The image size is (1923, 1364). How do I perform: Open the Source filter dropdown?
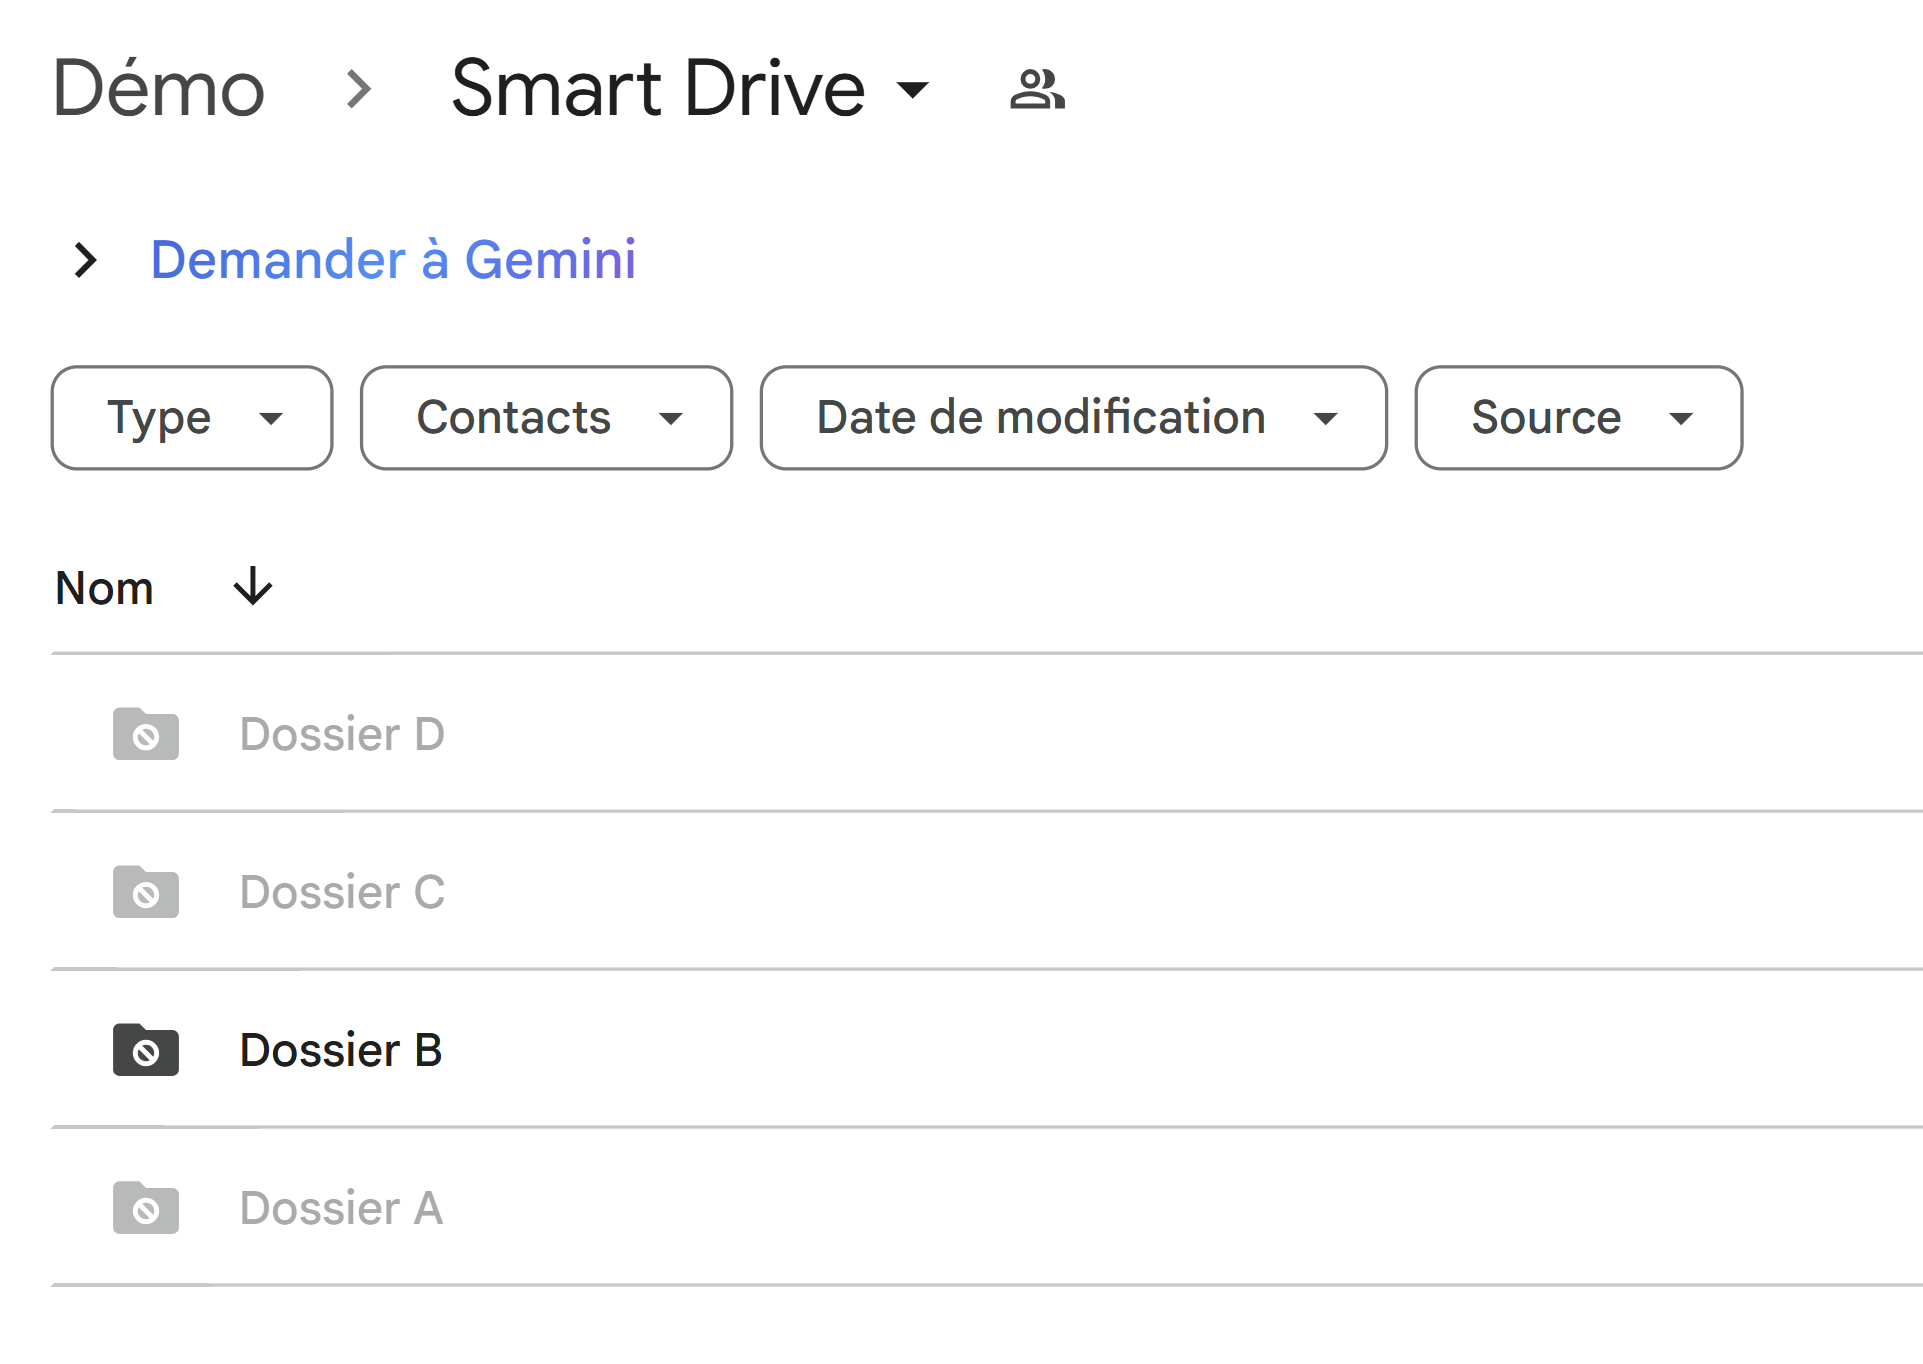click(1578, 418)
